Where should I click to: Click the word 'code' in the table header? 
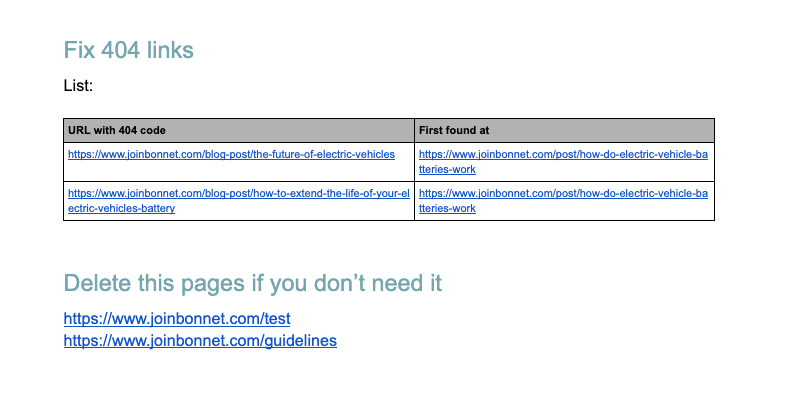153,130
